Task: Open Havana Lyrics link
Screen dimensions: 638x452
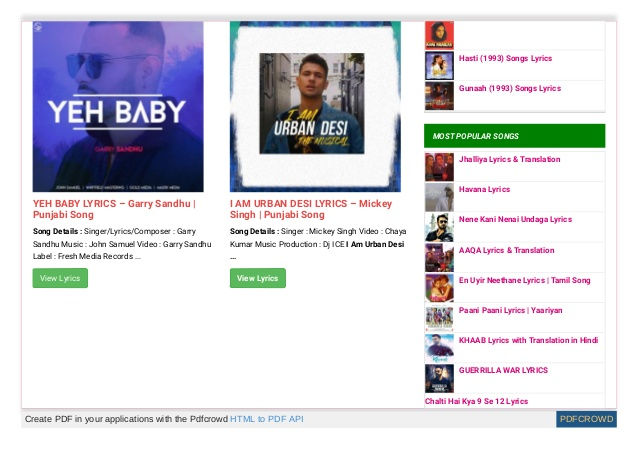Action: (484, 190)
